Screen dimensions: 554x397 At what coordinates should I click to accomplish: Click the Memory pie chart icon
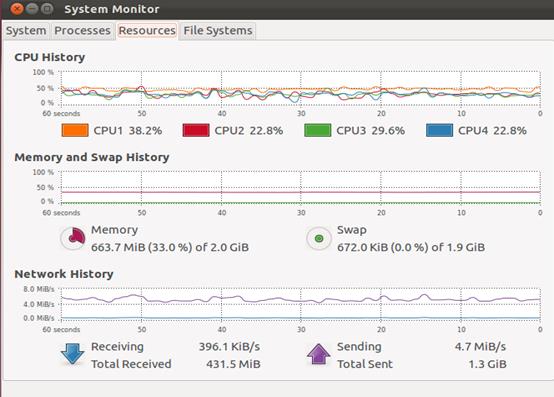(x=73, y=238)
